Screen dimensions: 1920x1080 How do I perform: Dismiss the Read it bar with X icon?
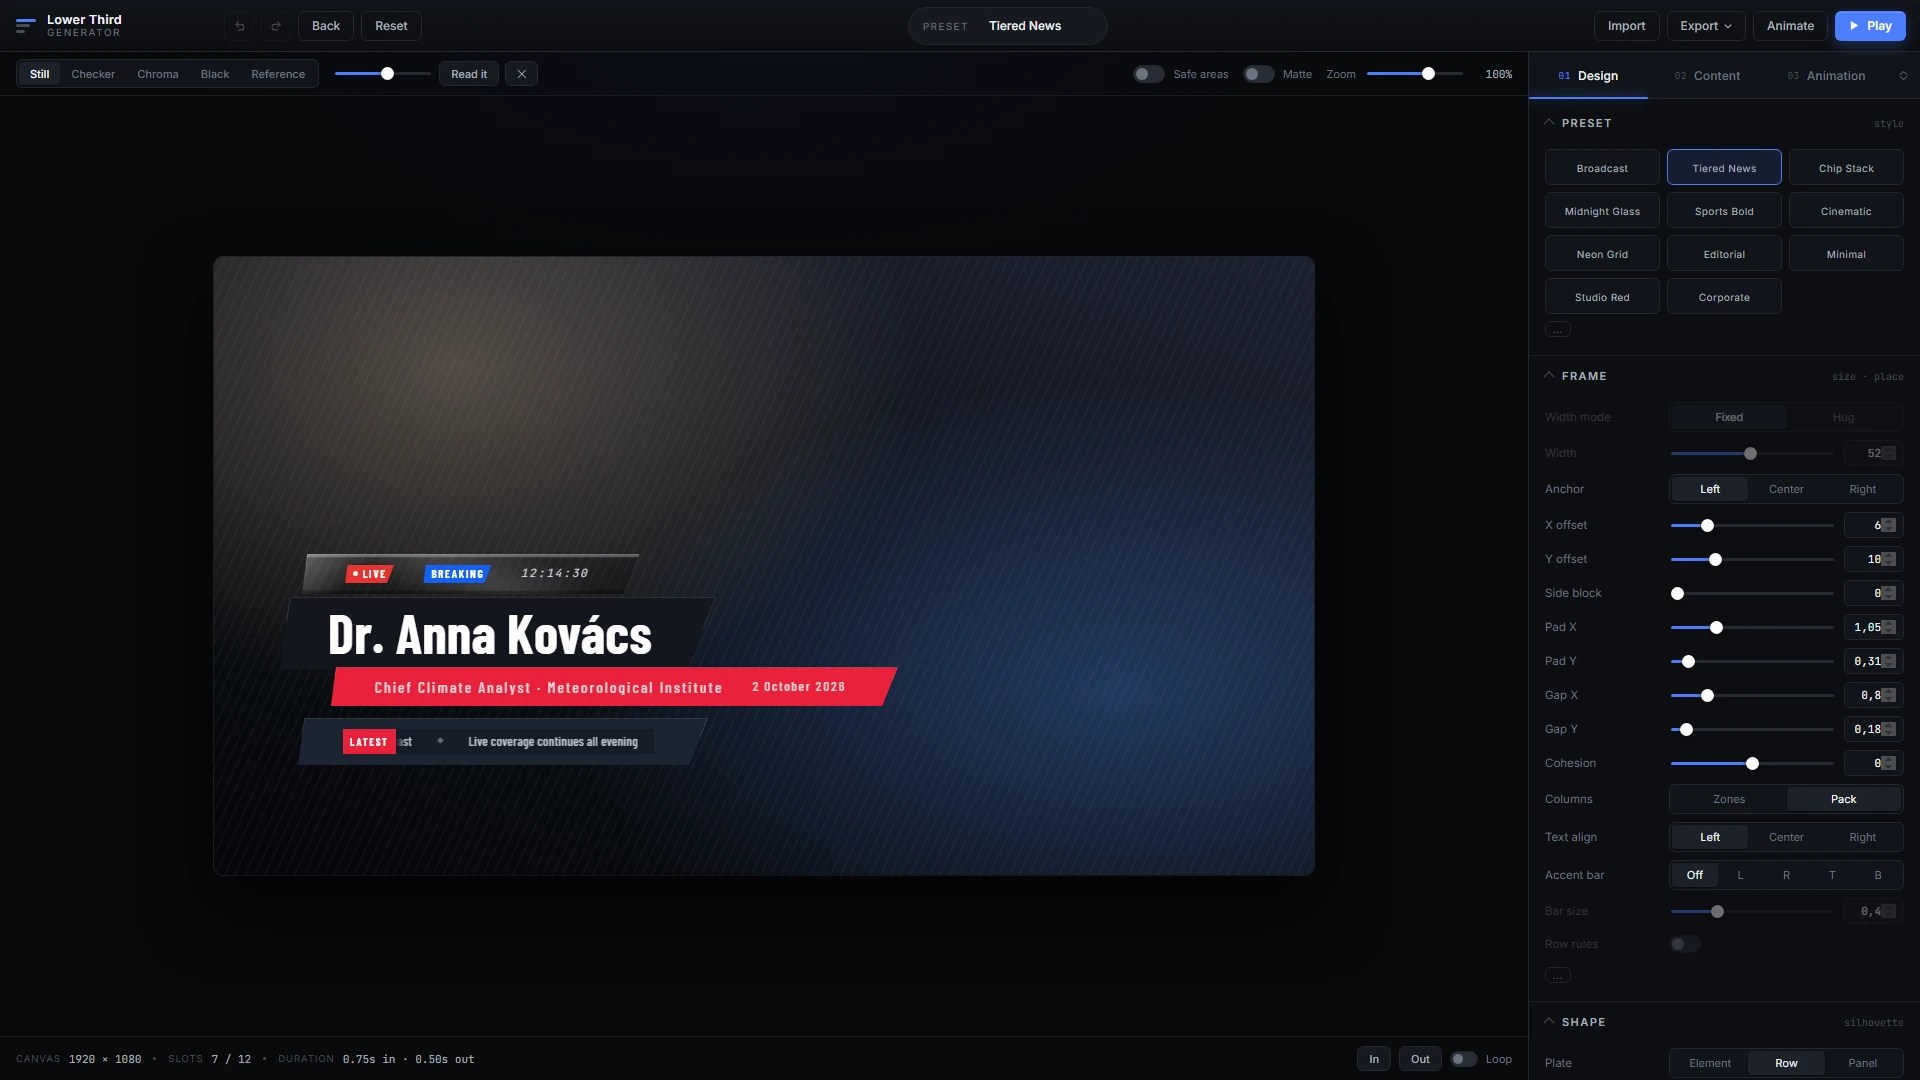pyautogui.click(x=521, y=74)
